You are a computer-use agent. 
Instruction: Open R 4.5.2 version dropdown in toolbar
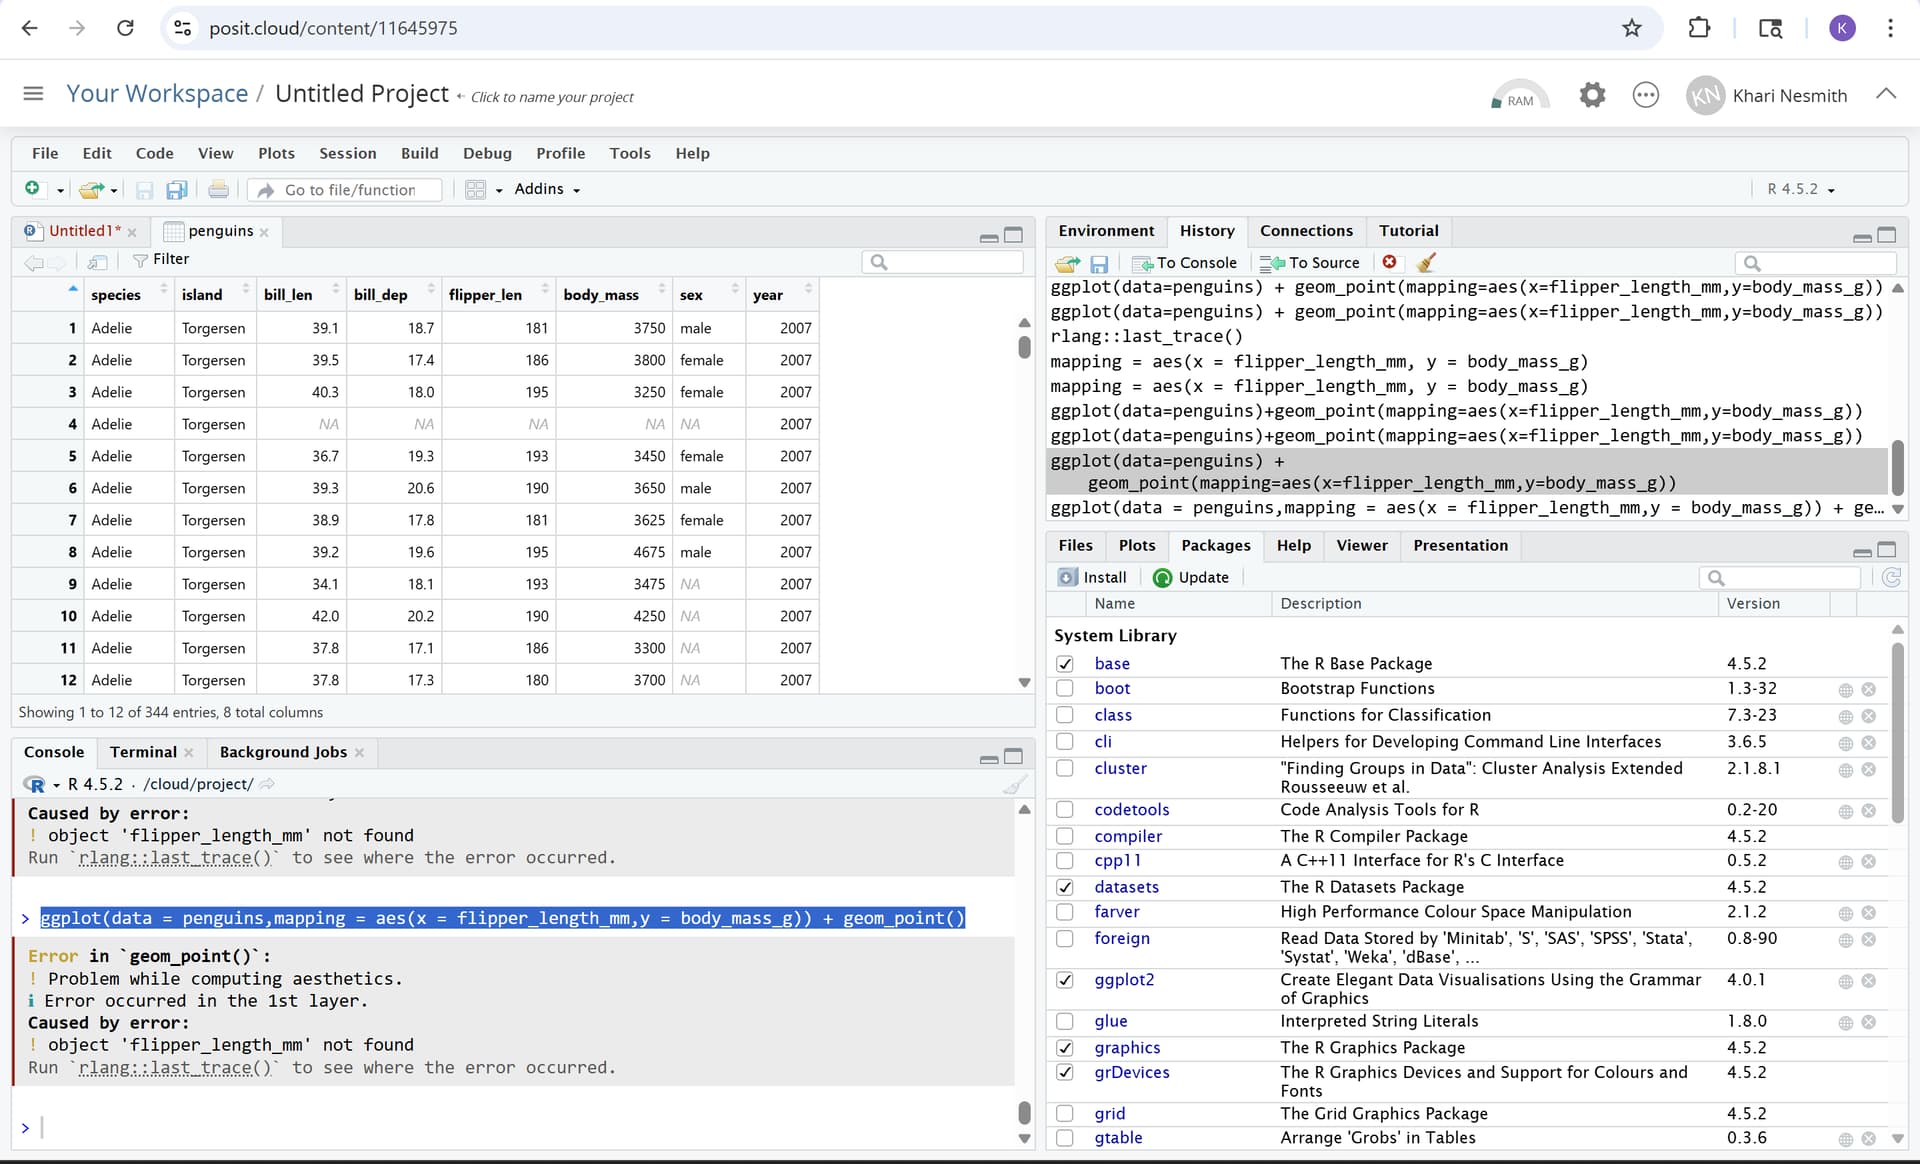[1800, 189]
